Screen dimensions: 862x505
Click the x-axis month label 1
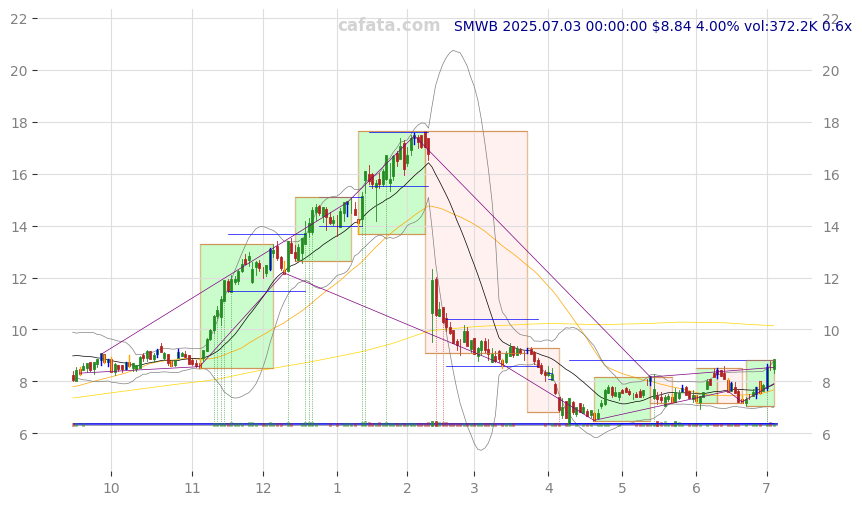coord(337,489)
